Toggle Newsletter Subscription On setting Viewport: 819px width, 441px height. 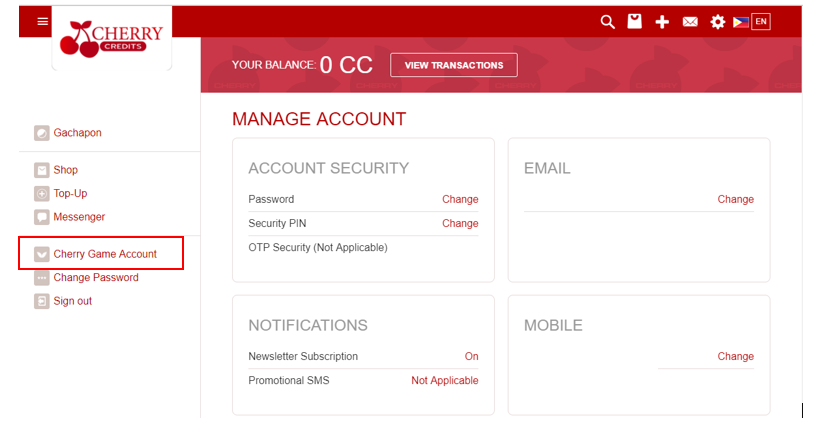(471, 356)
